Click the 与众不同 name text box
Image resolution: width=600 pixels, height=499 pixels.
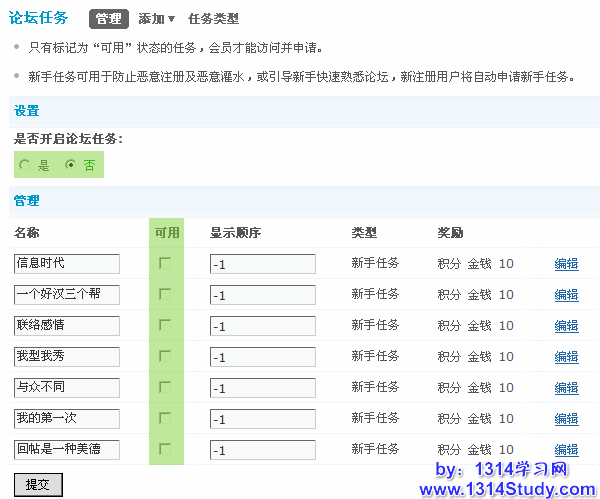point(67,388)
